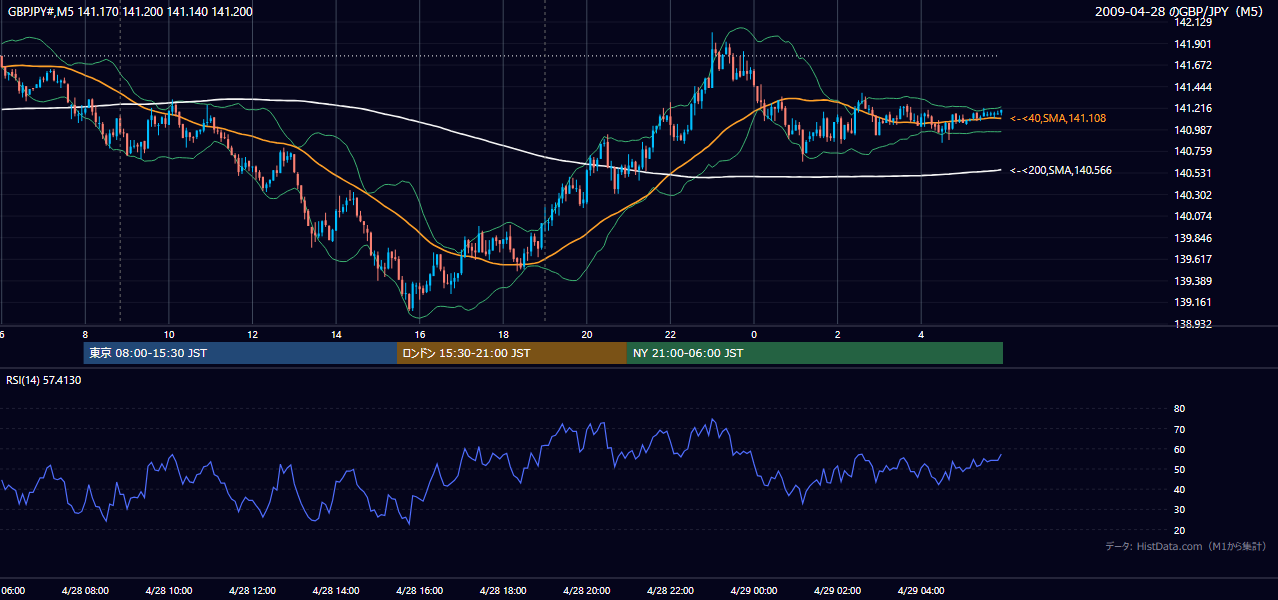Click the 4/28 16:00 time label
The width and height of the screenshot is (1278, 600).
[x=420, y=590]
